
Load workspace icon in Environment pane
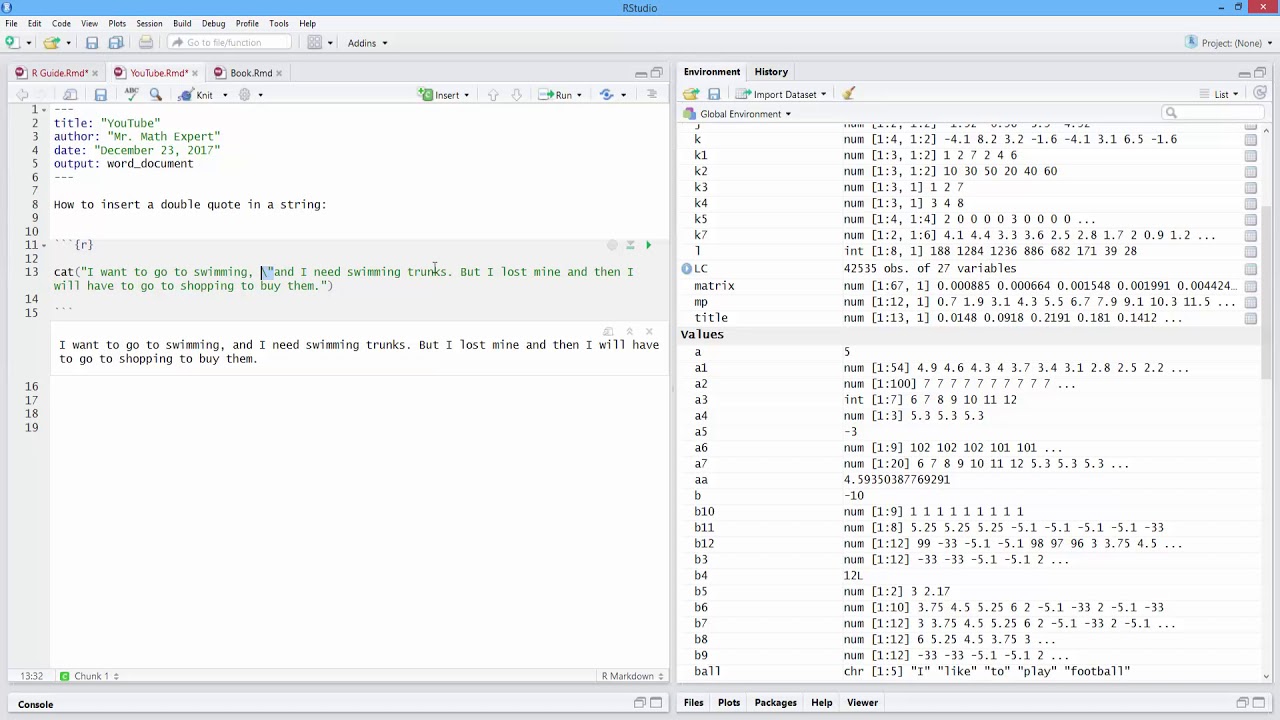[691, 94]
